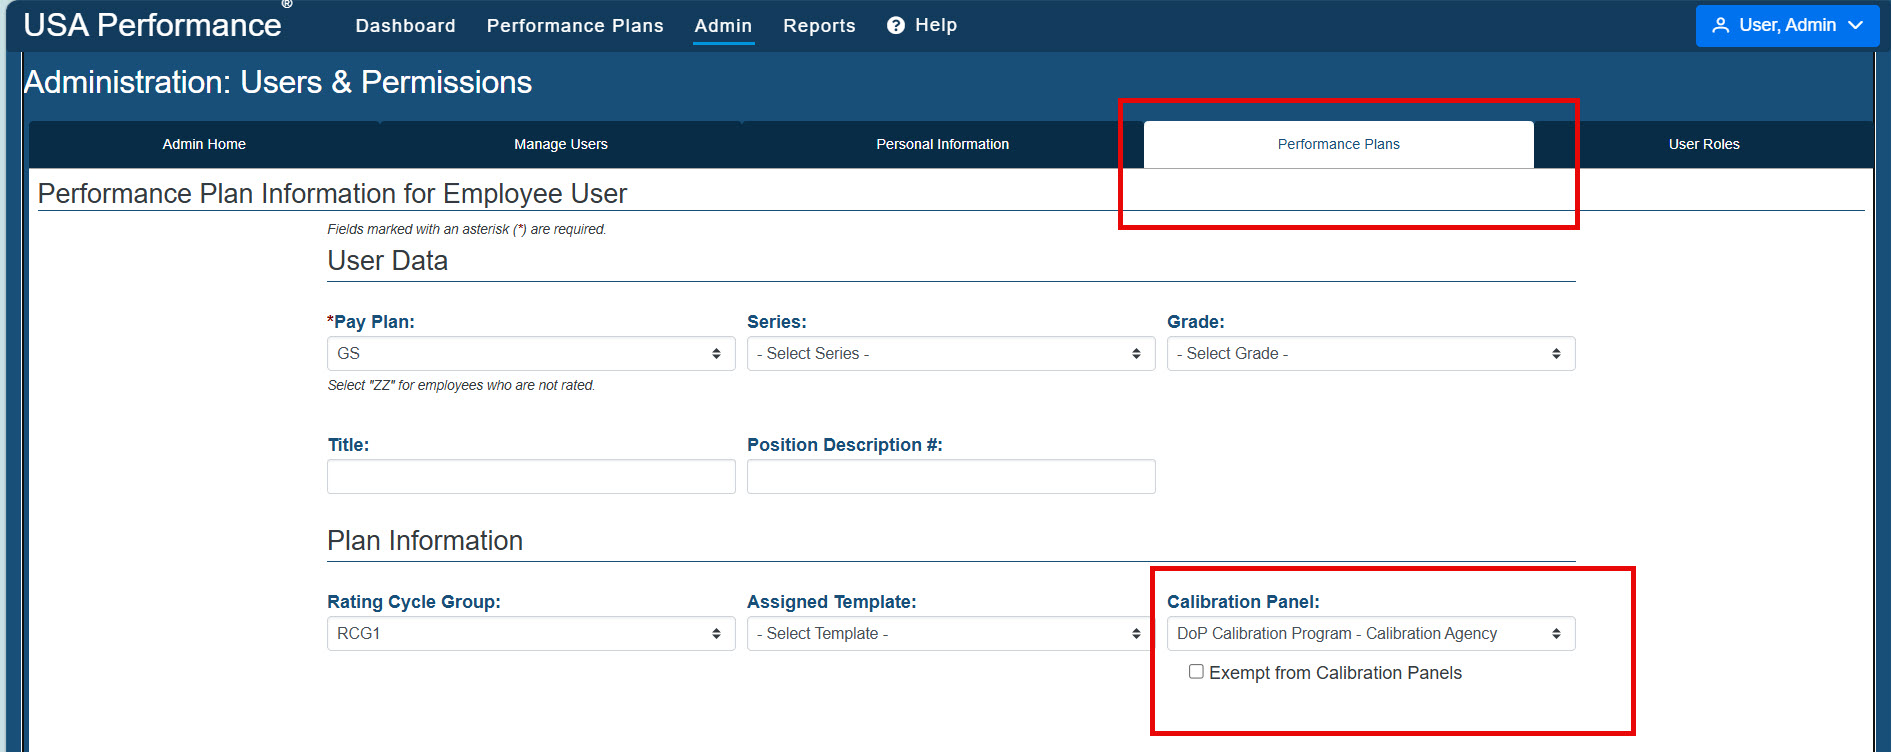Select the Performance Plans sub-tab
1892x752 pixels.
click(1339, 144)
